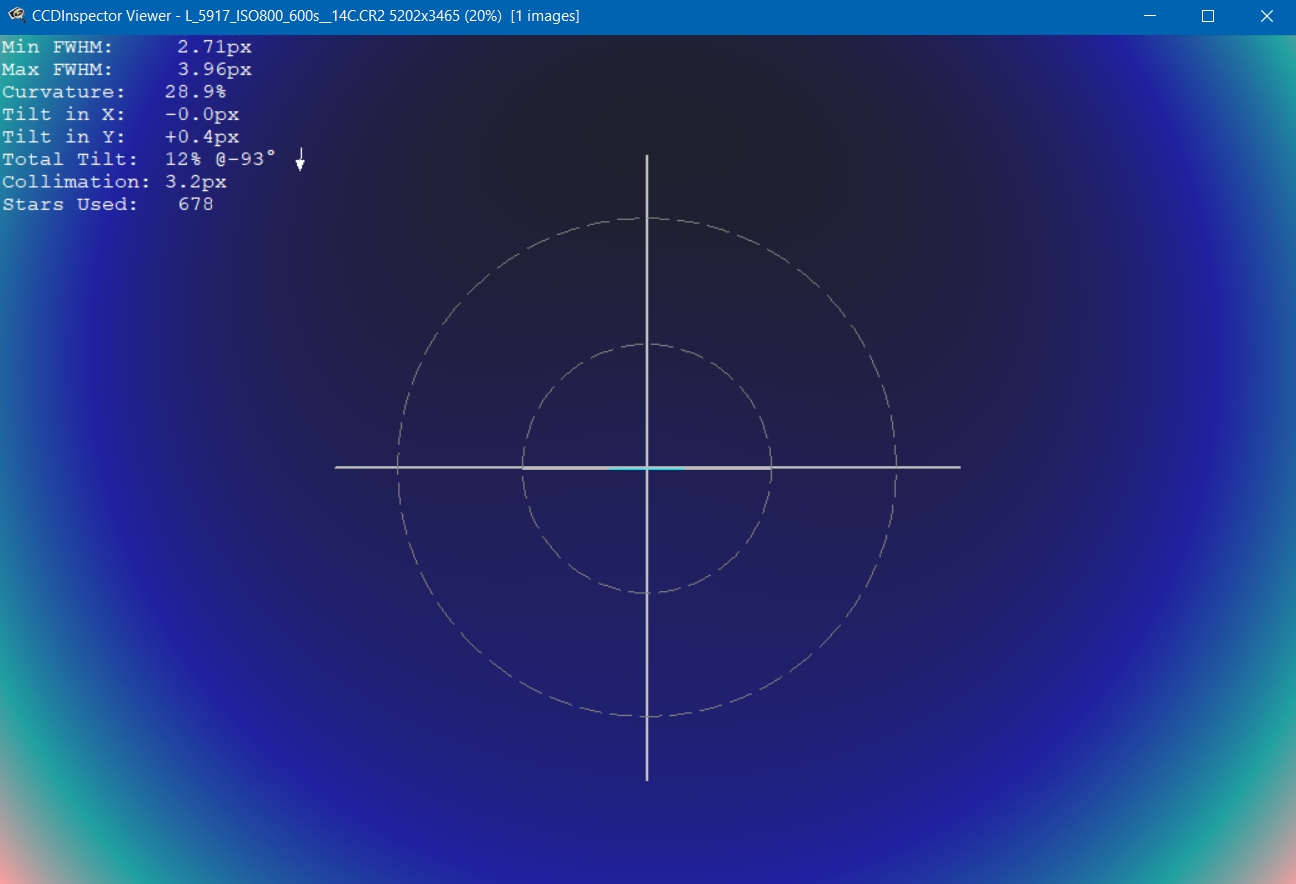Click the Total Tilt 12% readout
Viewport: 1296px width, 884px height.
pos(138,159)
